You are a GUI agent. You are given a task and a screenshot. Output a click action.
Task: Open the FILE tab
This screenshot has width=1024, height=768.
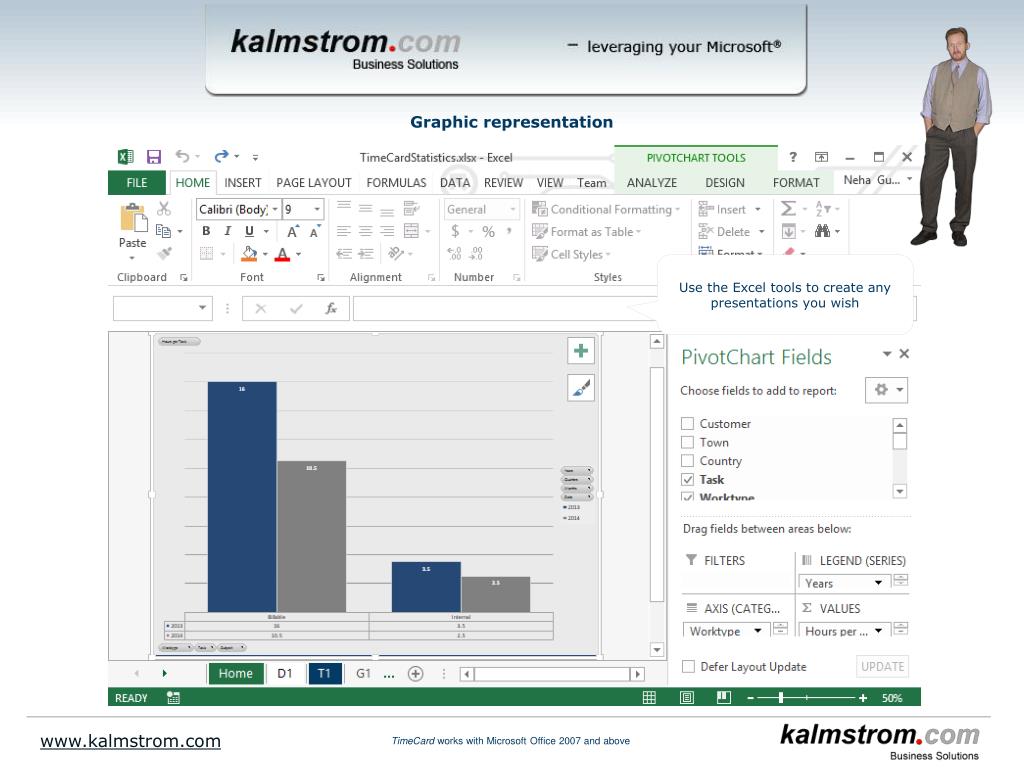pos(136,183)
